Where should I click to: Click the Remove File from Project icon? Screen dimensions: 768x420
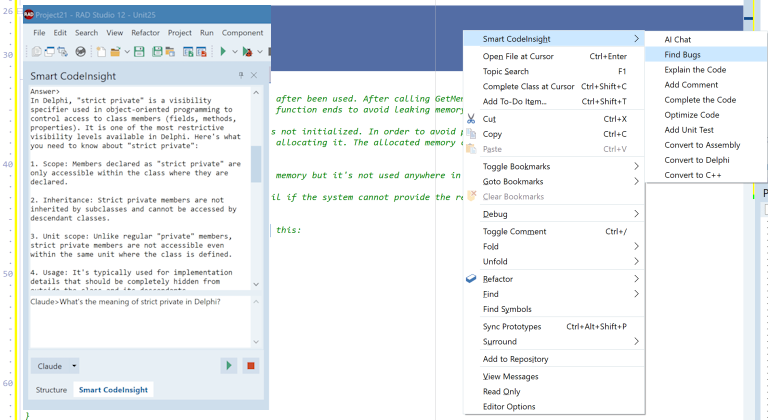pos(201,51)
